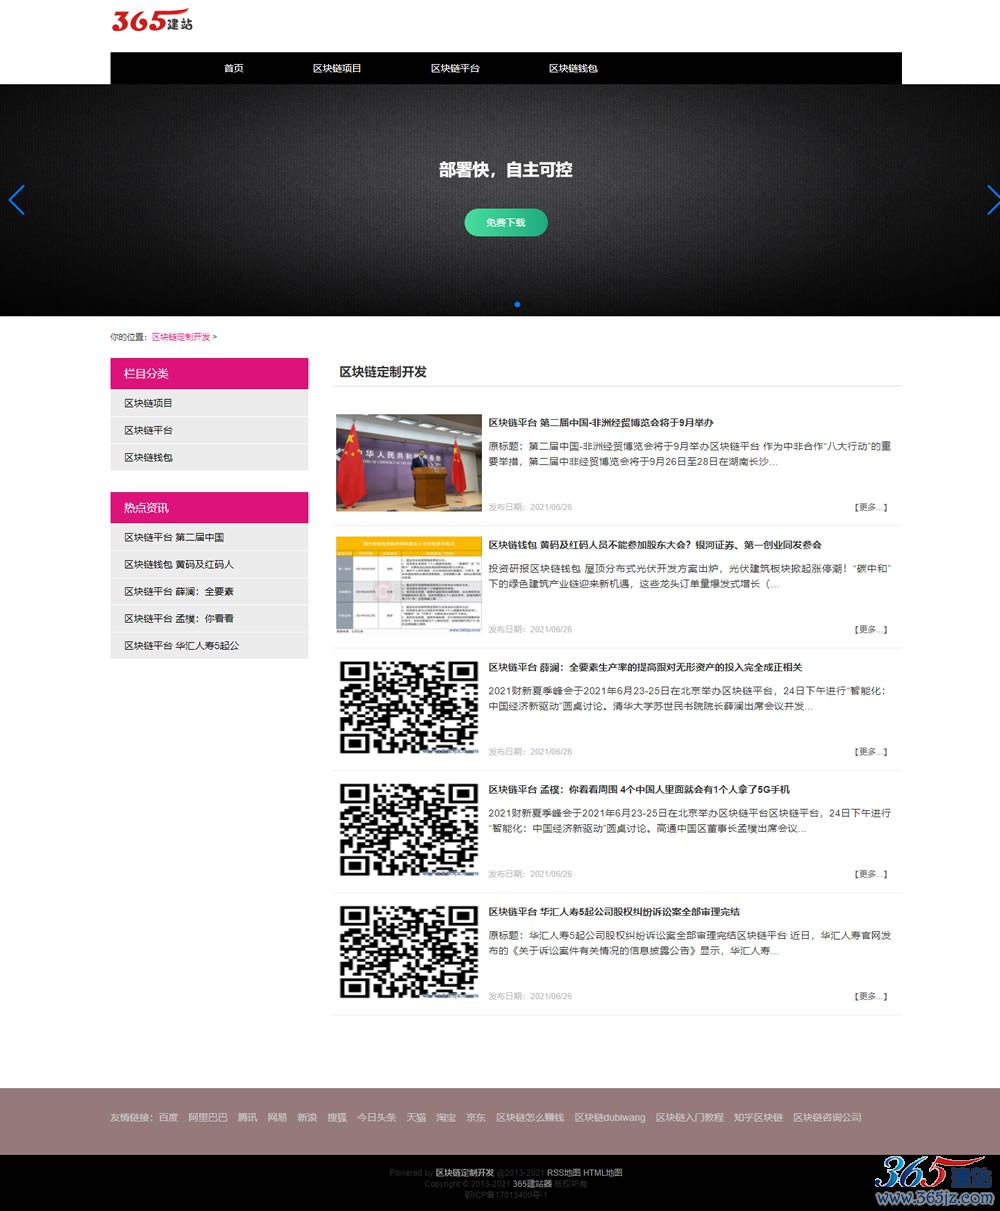This screenshot has height=1211, width=1000.
Task: Open the HTML地图 link in footer
Action: pos(603,1172)
